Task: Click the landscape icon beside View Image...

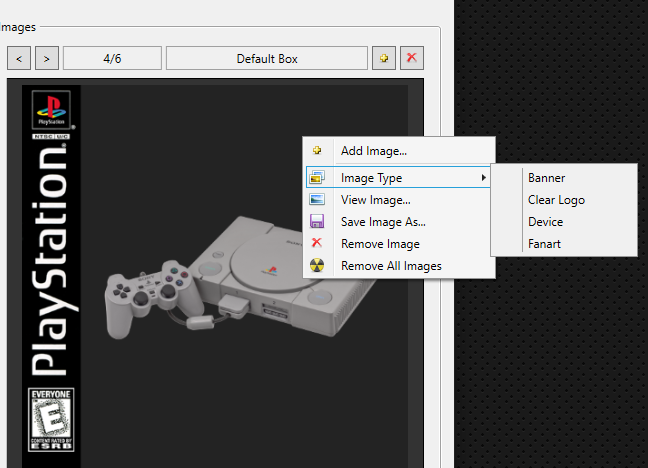Action: tap(317, 200)
